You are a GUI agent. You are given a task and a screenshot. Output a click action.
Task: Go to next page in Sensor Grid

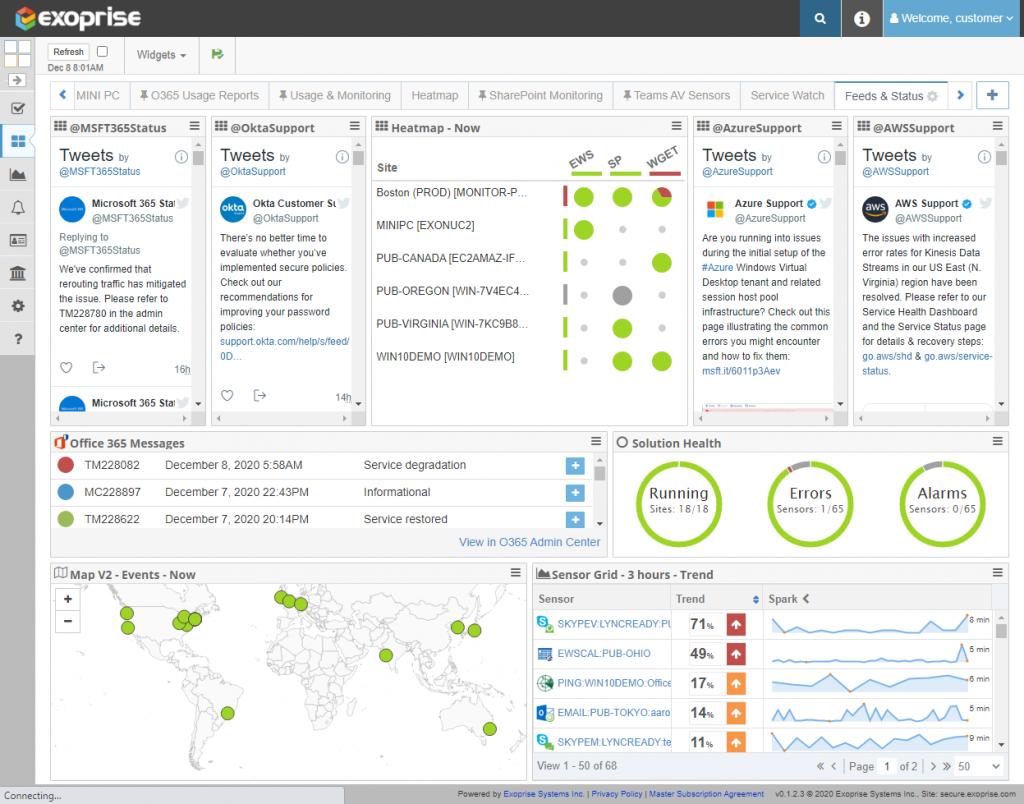click(x=933, y=766)
